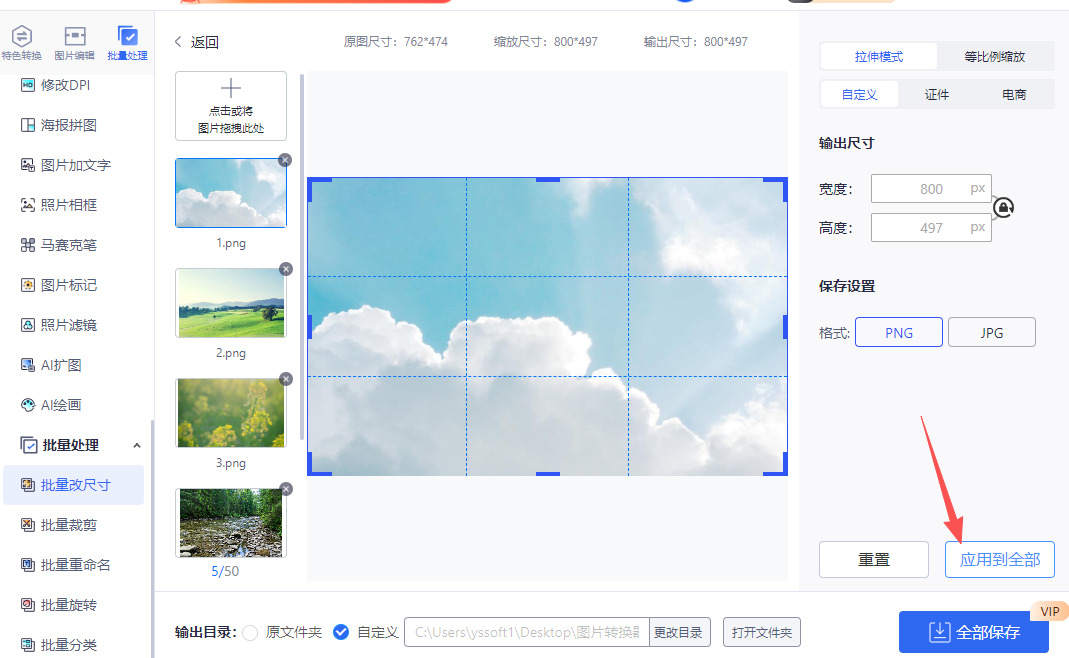Screen dimensions: 1069x658
Task: Collapse the 批量处理 sidebar group
Action: click(x=137, y=445)
